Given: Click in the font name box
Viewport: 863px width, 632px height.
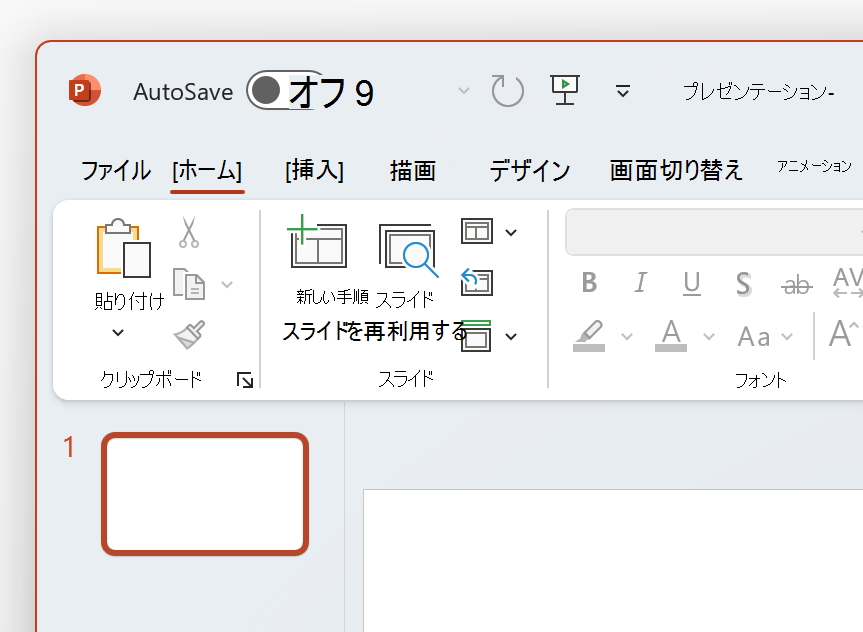Looking at the screenshot, I should coord(714,232).
